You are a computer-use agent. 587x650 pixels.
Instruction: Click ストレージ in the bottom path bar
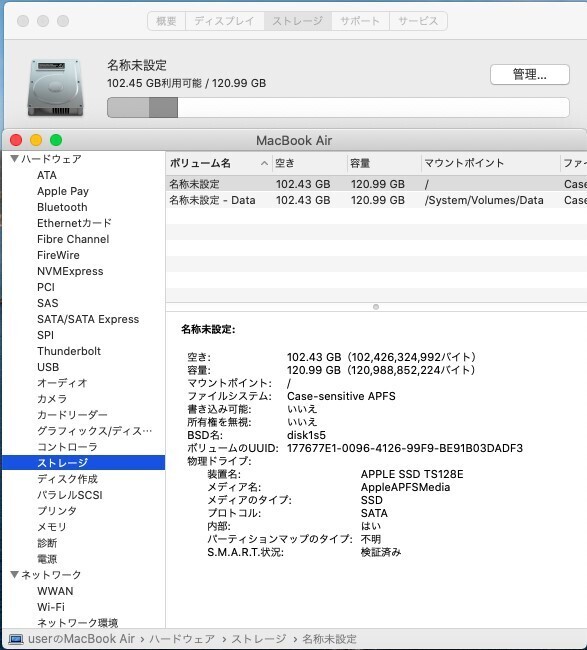tap(259, 639)
